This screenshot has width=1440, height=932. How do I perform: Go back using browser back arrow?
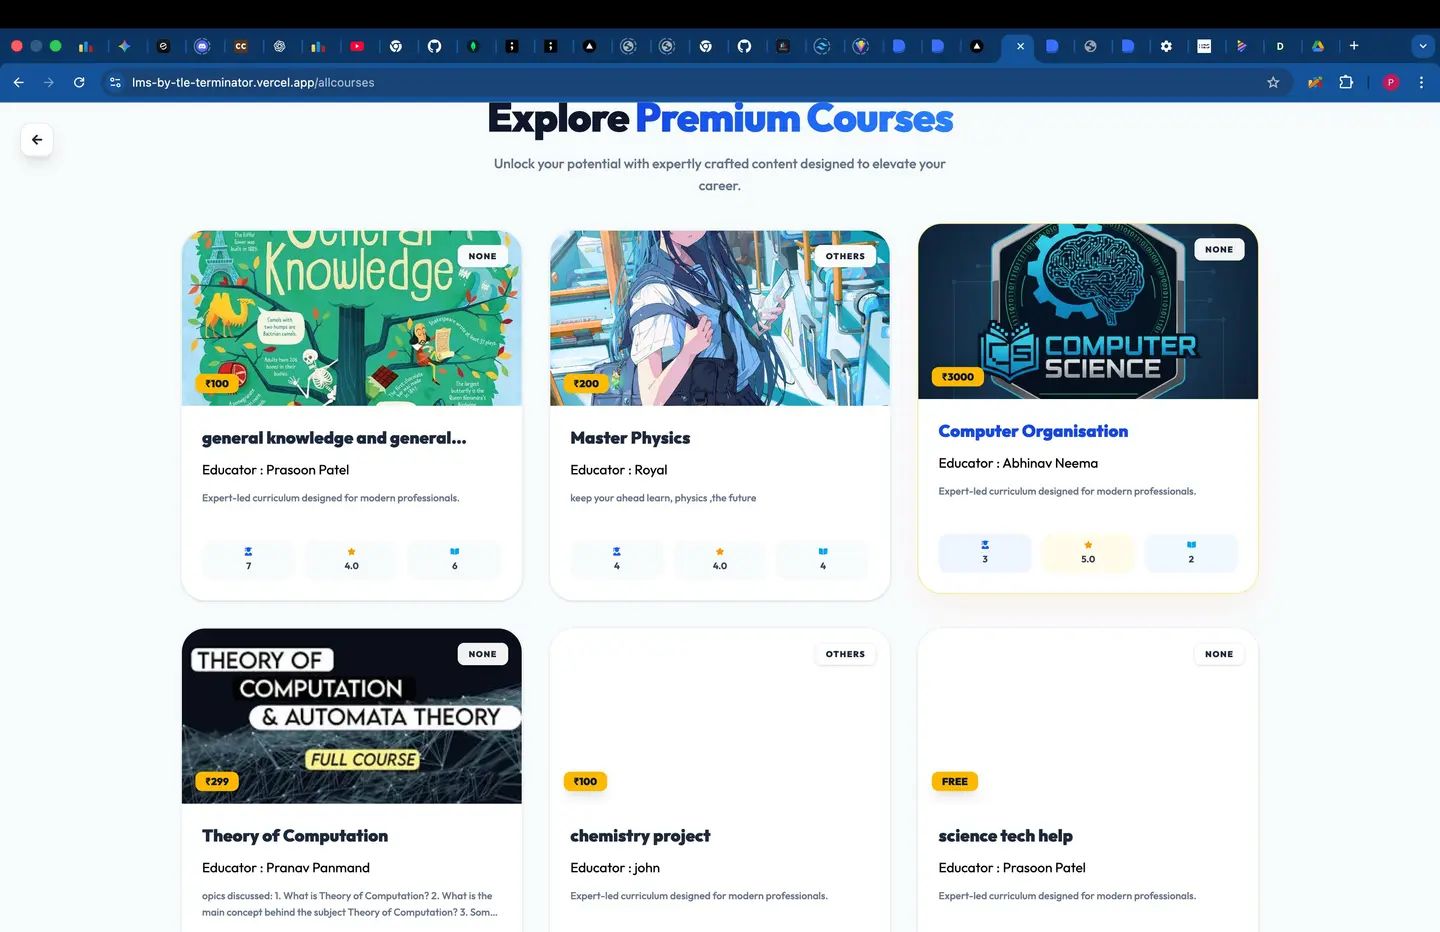19,82
